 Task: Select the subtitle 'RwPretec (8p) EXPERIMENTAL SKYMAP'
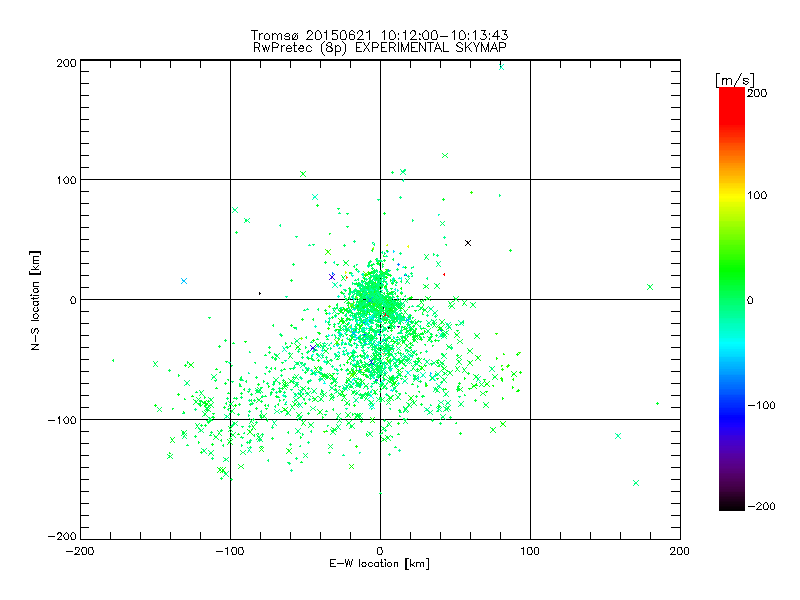(x=380, y=48)
